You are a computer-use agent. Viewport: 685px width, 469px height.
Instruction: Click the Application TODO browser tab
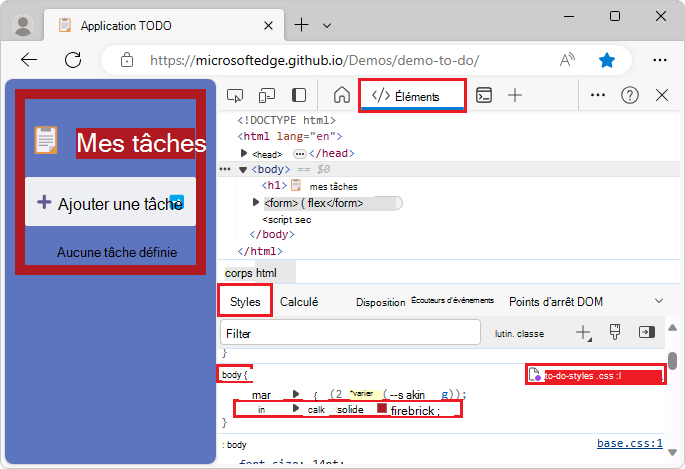point(164,25)
